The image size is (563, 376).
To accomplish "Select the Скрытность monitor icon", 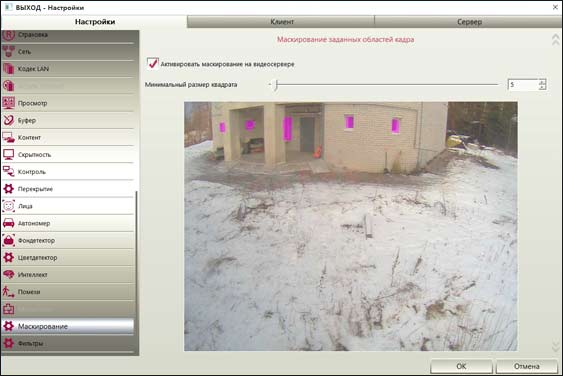I will coord(9,155).
